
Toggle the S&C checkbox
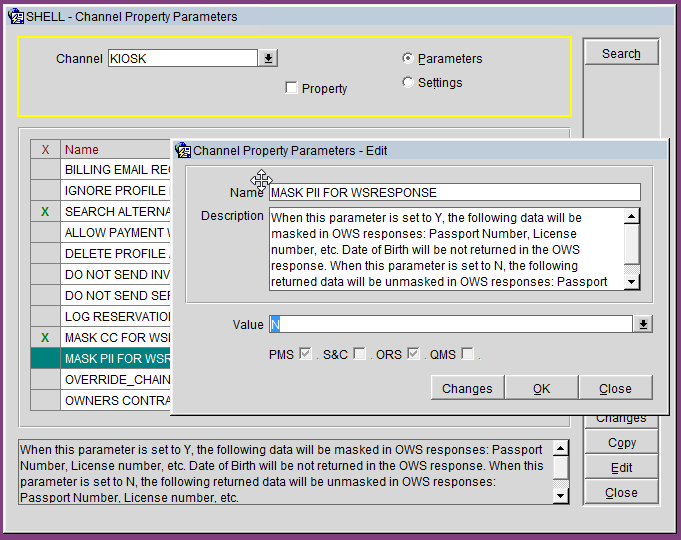[x=360, y=354]
